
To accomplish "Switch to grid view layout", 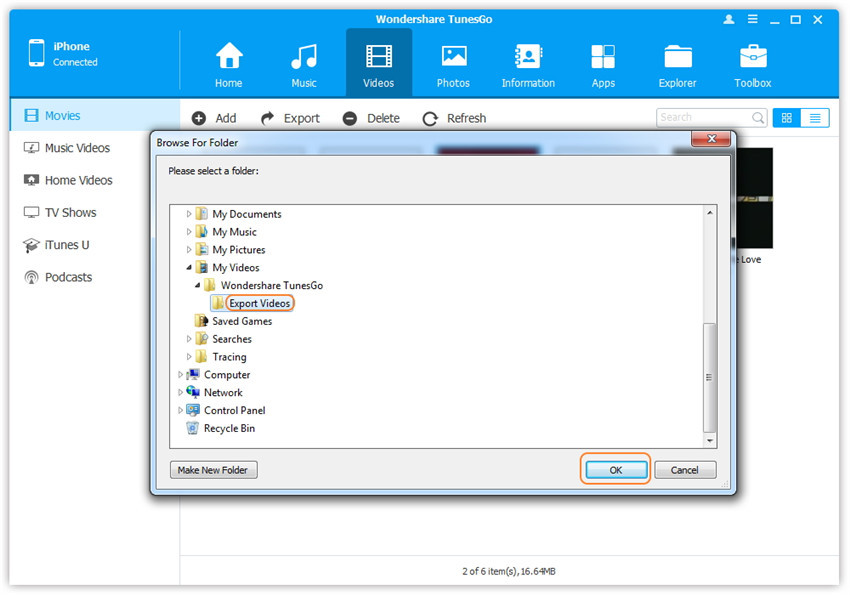I will tap(786, 118).
